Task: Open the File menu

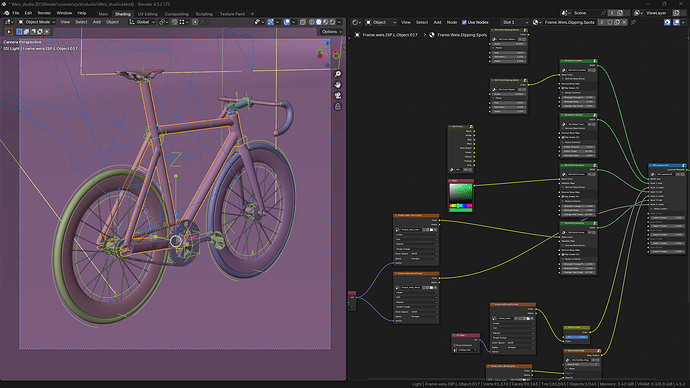Action: pyautogui.click(x=16, y=13)
